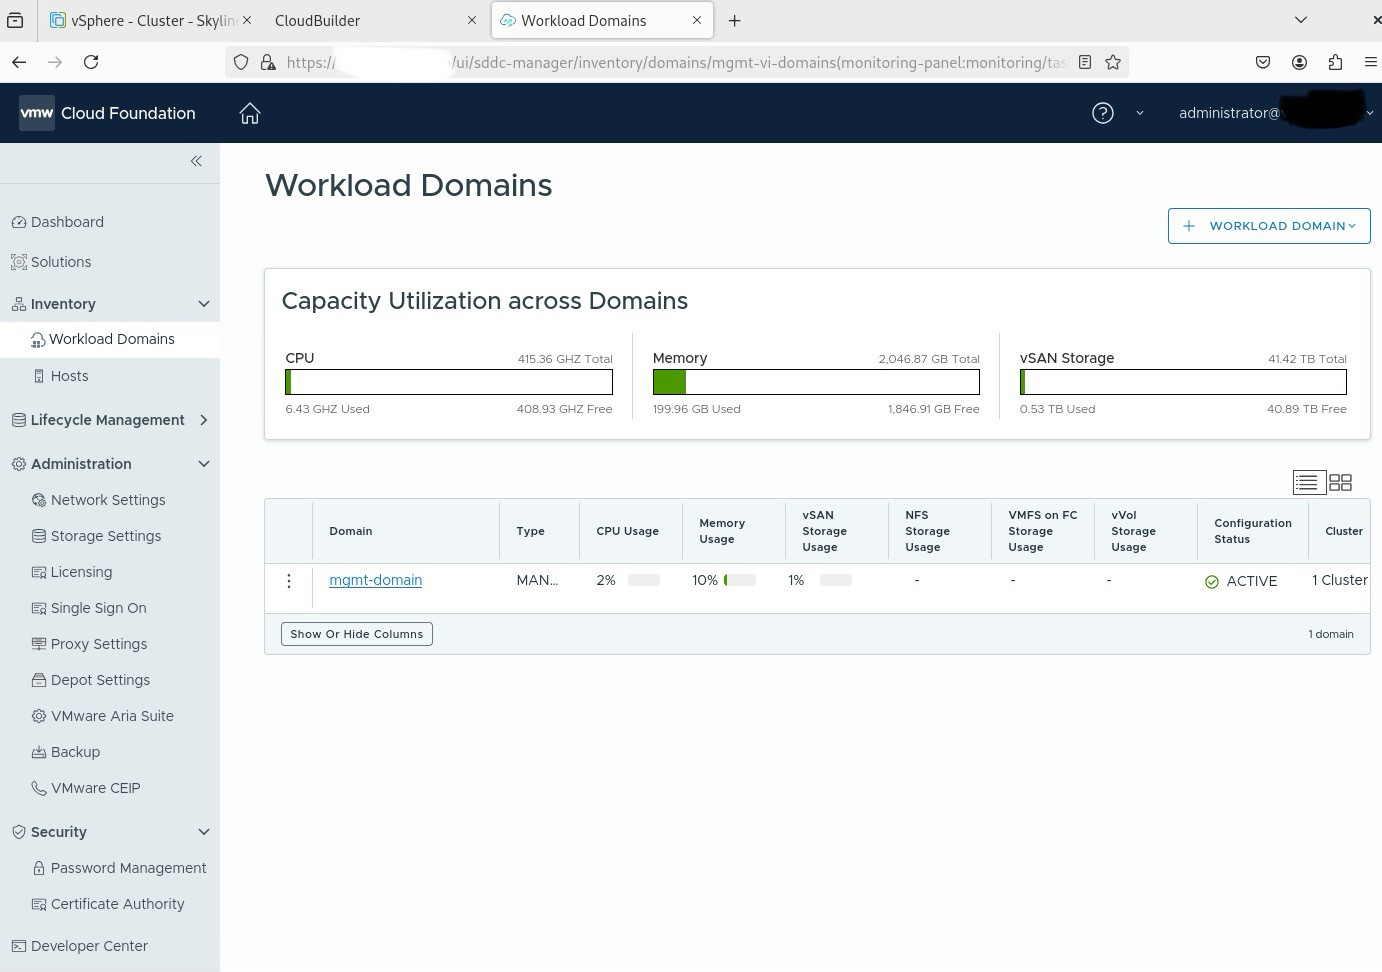The width and height of the screenshot is (1382, 972).
Task: Open actions menu for mgmt-domain row
Action: coord(289,581)
